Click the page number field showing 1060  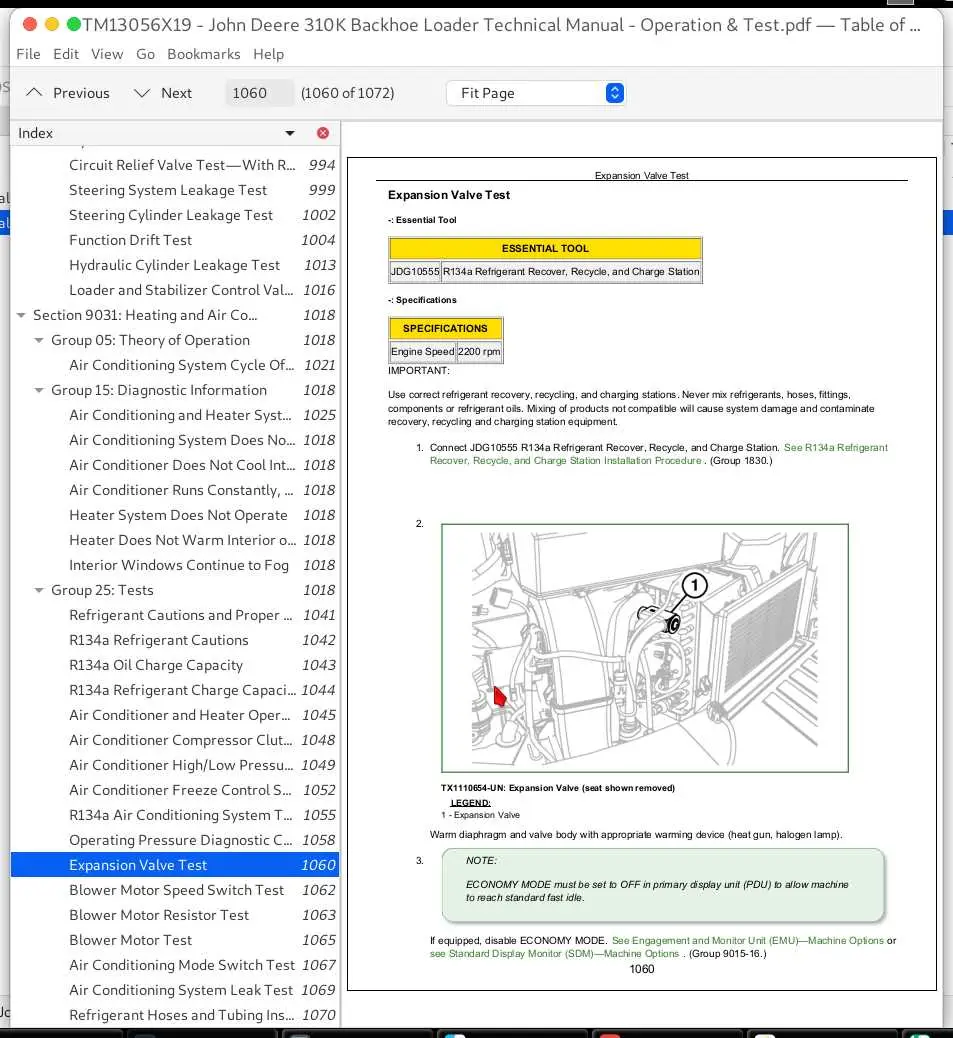(x=259, y=93)
